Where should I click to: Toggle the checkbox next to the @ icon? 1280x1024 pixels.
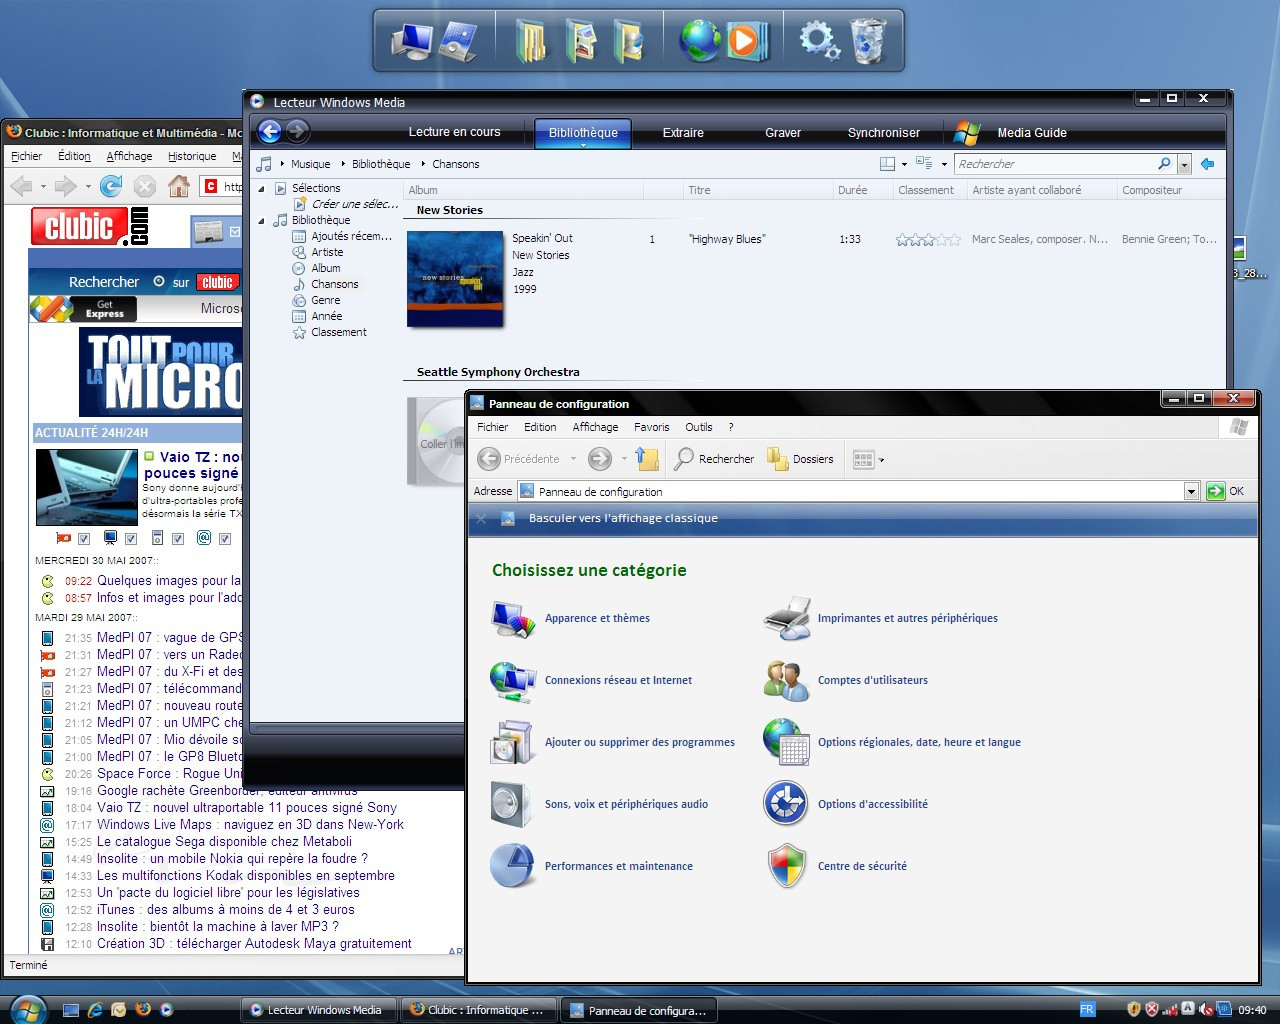[225, 539]
